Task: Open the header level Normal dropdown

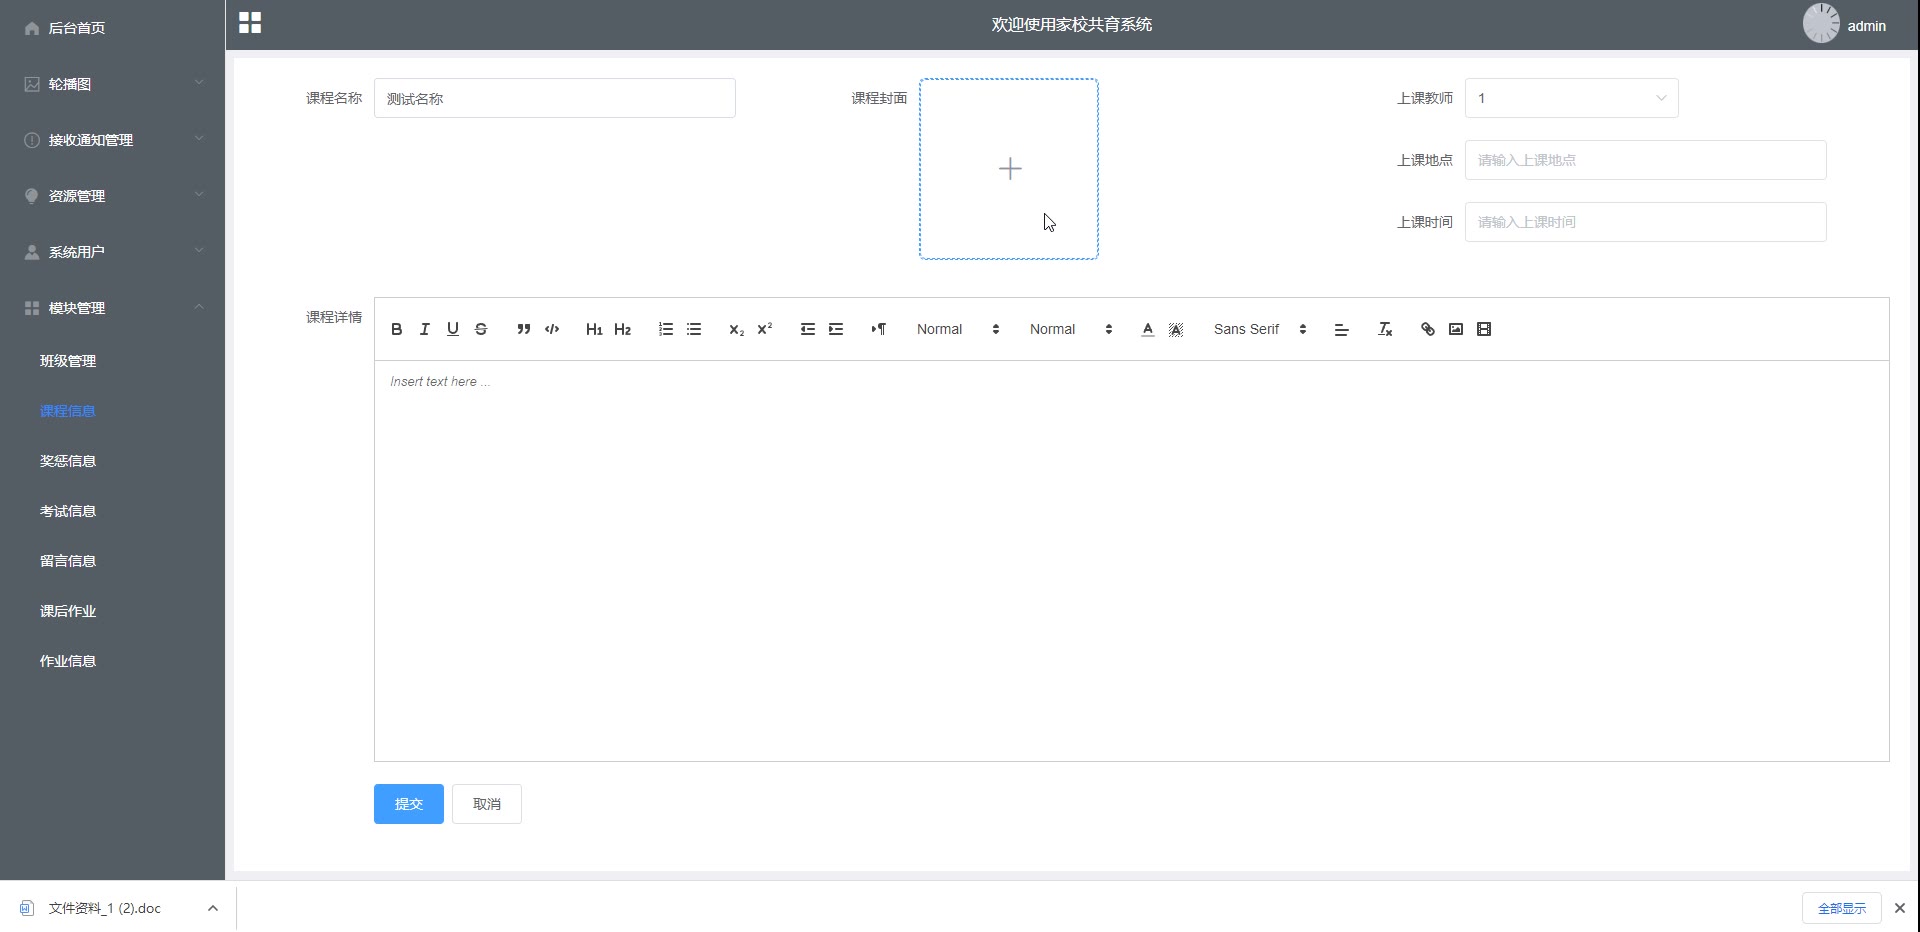Action: pyautogui.click(x=1071, y=329)
